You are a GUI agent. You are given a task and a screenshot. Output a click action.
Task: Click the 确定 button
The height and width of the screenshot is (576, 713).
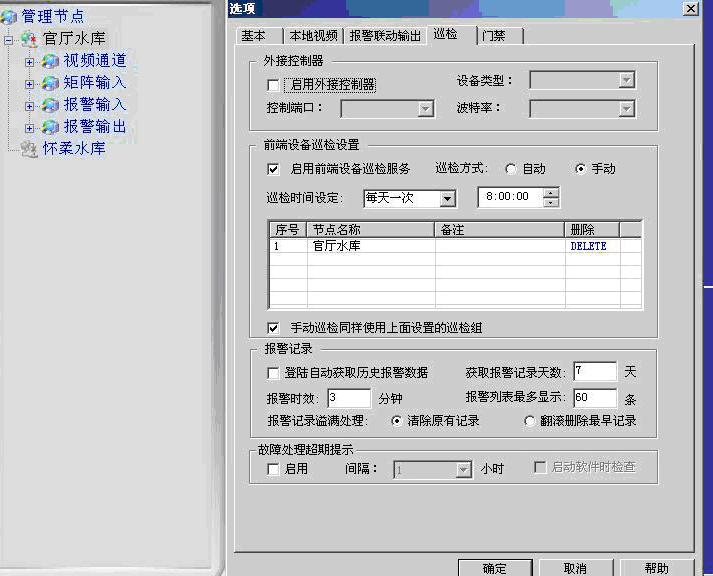coord(494,567)
